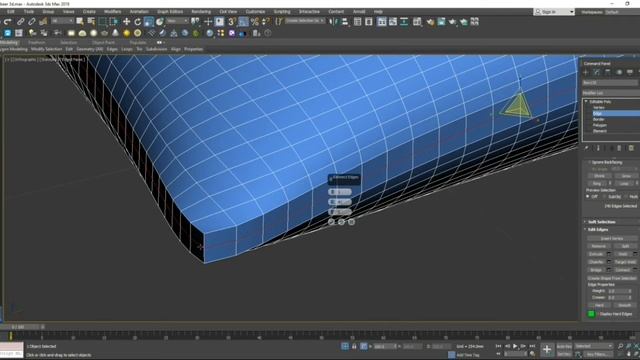Toggle the Angle Snap icon
The height and width of the screenshot is (360, 640).
pyautogui.click(x=243, y=22)
